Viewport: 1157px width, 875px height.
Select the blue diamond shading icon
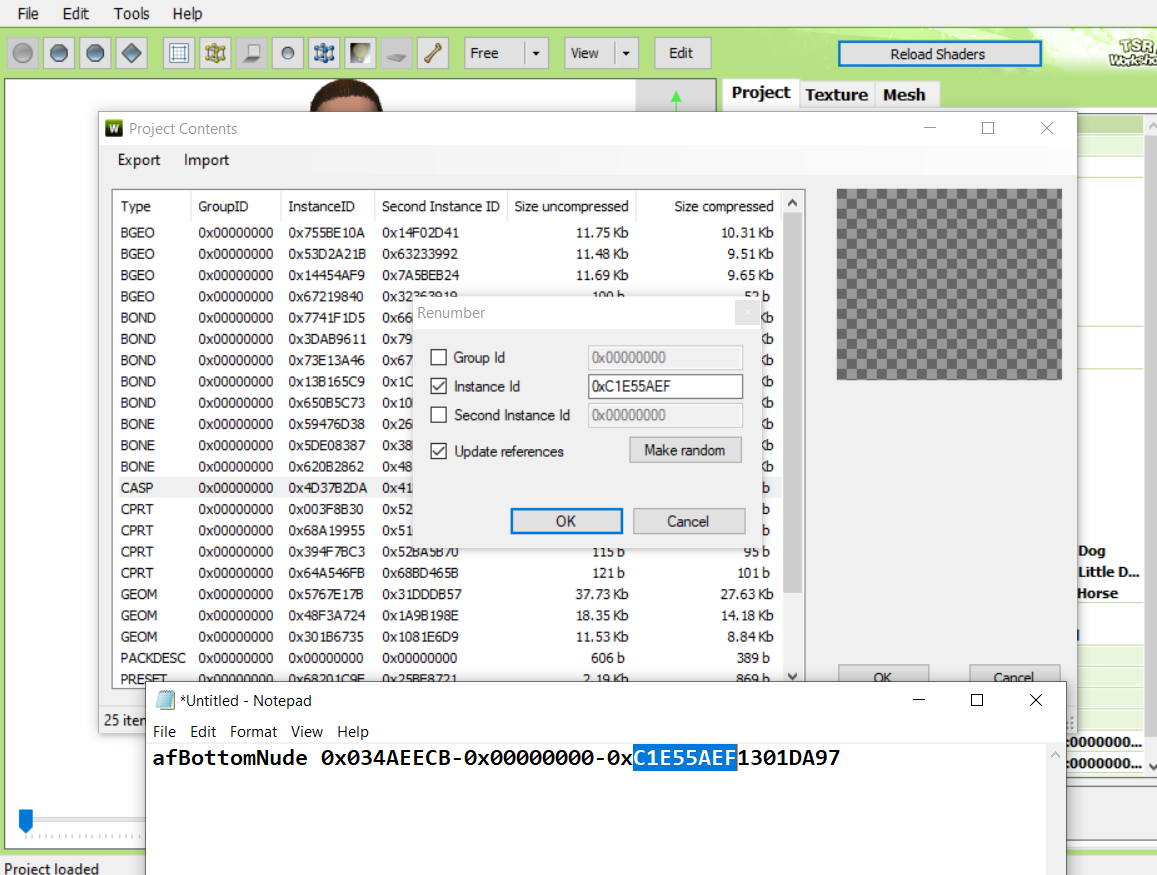click(x=131, y=52)
